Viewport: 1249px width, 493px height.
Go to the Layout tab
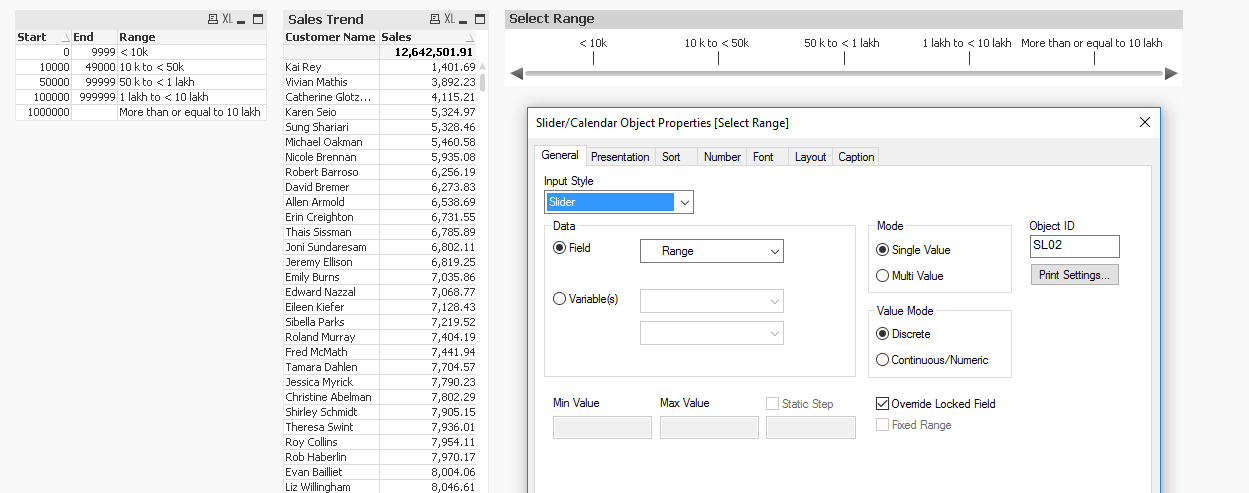[810, 157]
